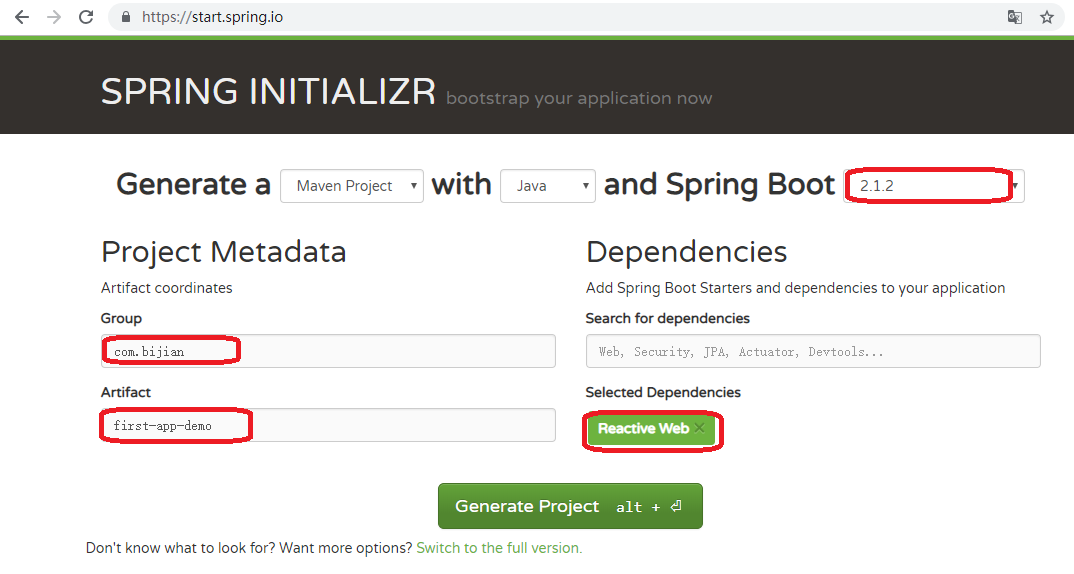Click the Group input field
The height and width of the screenshot is (574, 1074).
(x=328, y=351)
